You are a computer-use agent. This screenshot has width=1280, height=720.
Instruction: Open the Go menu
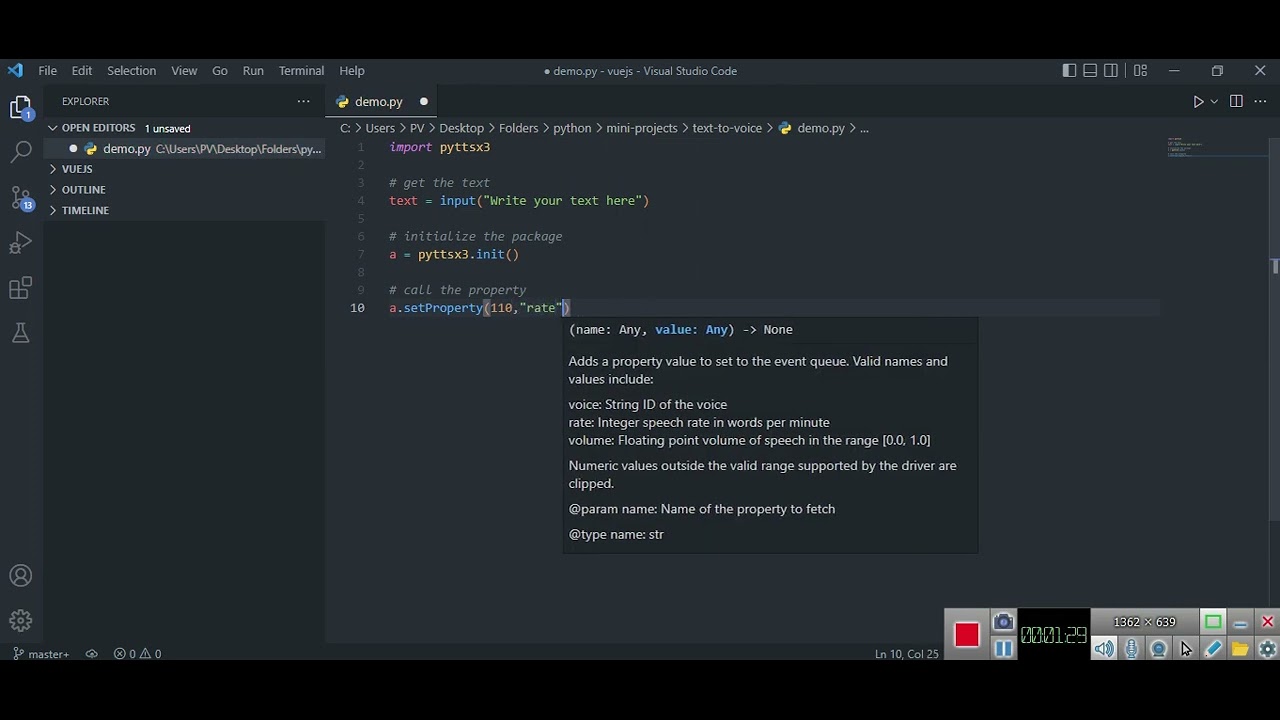220,71
